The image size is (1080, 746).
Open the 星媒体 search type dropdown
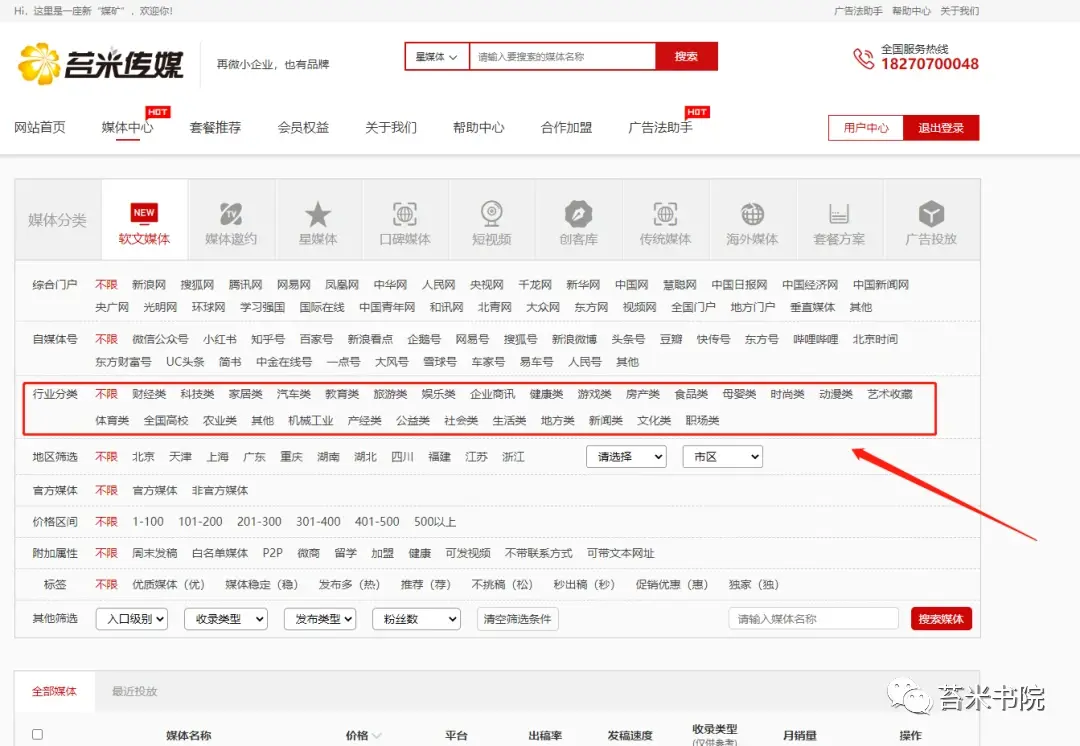pos(436,56)
